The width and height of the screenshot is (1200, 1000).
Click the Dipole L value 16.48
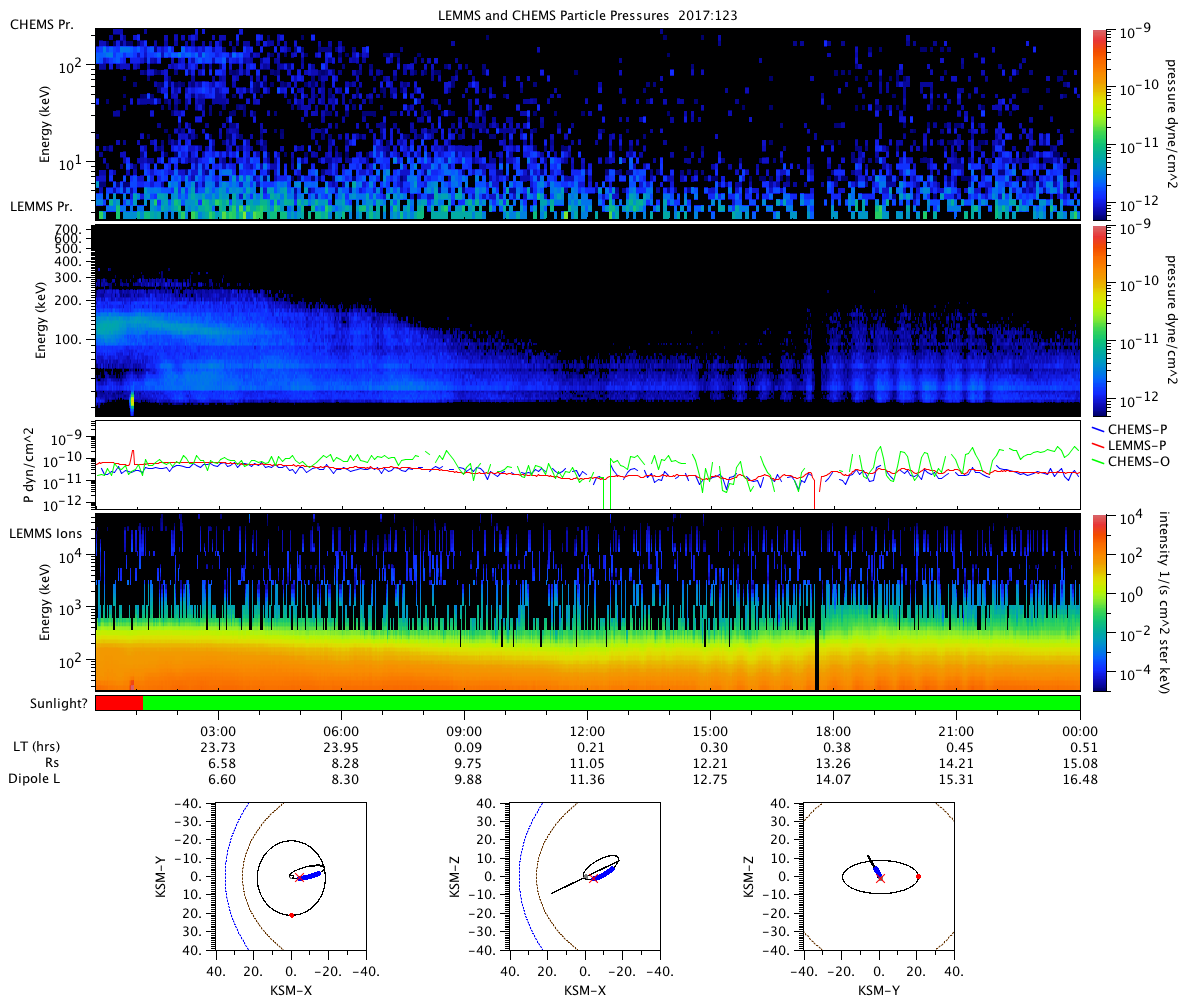click(x=1079, y=779)
